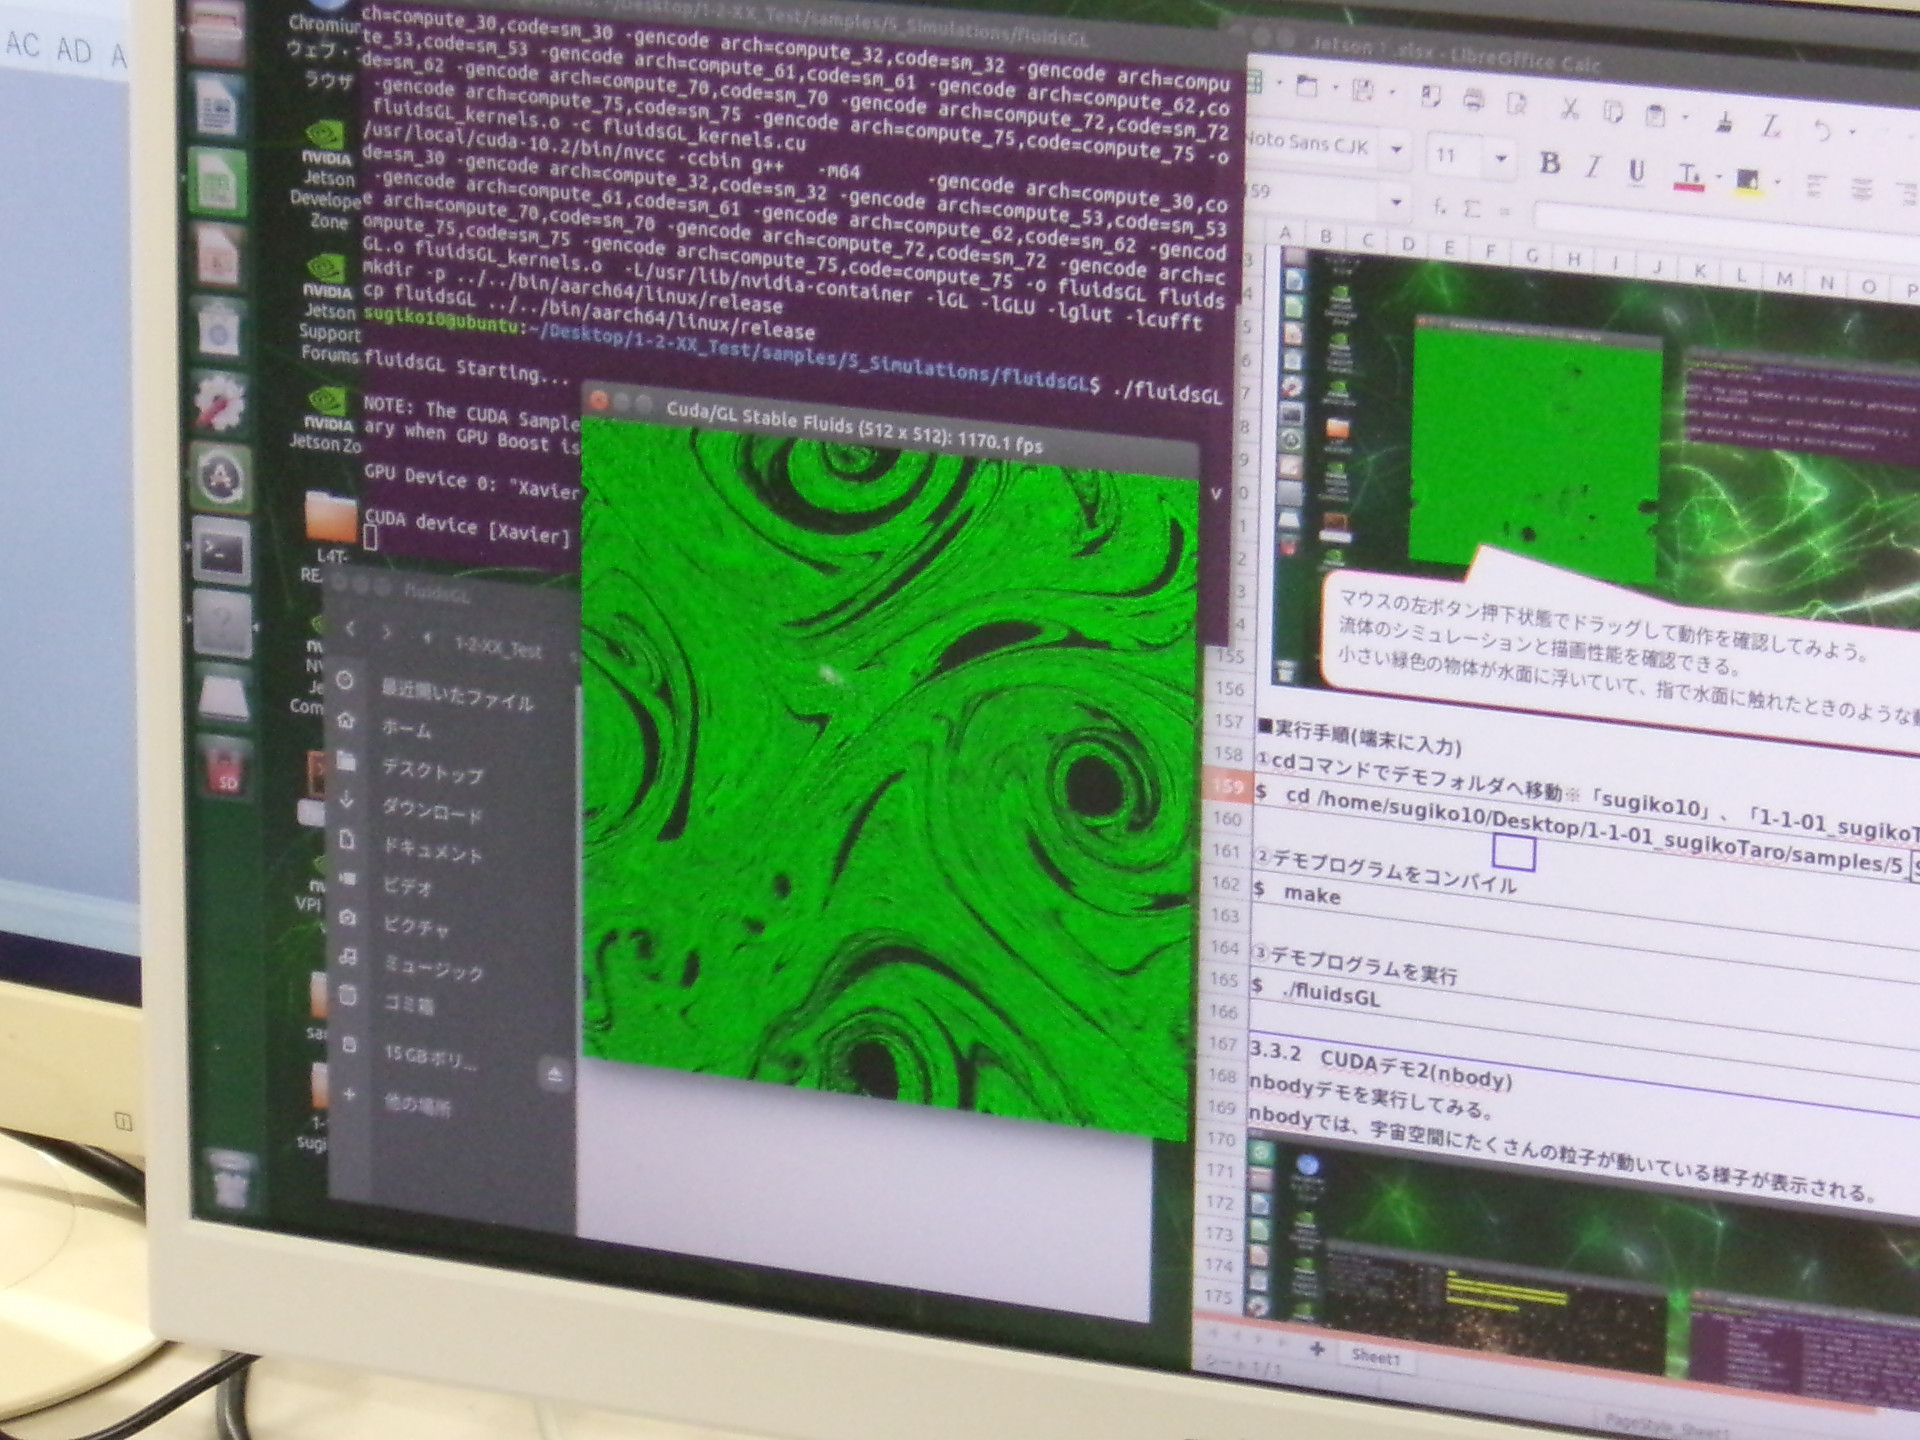
Task: Click the Sum sigma icon in Calc
Action: point(1472,208)
